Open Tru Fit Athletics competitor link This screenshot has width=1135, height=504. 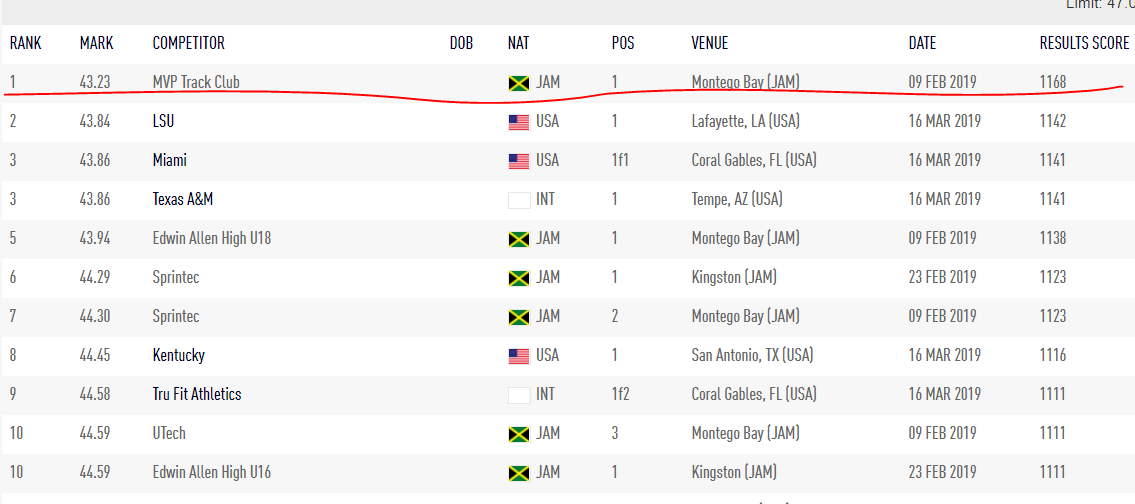point(197,394)
